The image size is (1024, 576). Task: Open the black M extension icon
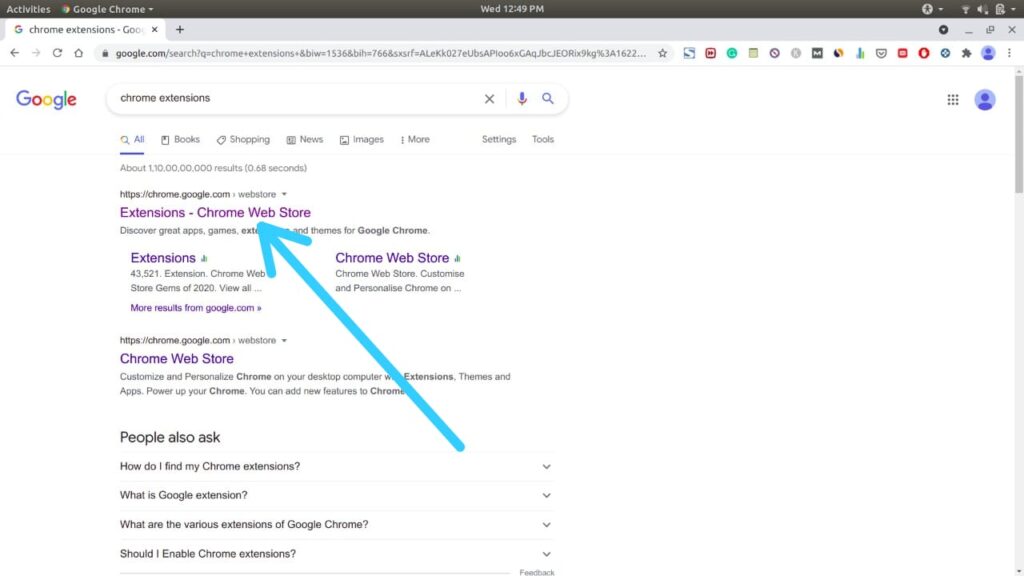pyautogui.click(x=817, y=54)
